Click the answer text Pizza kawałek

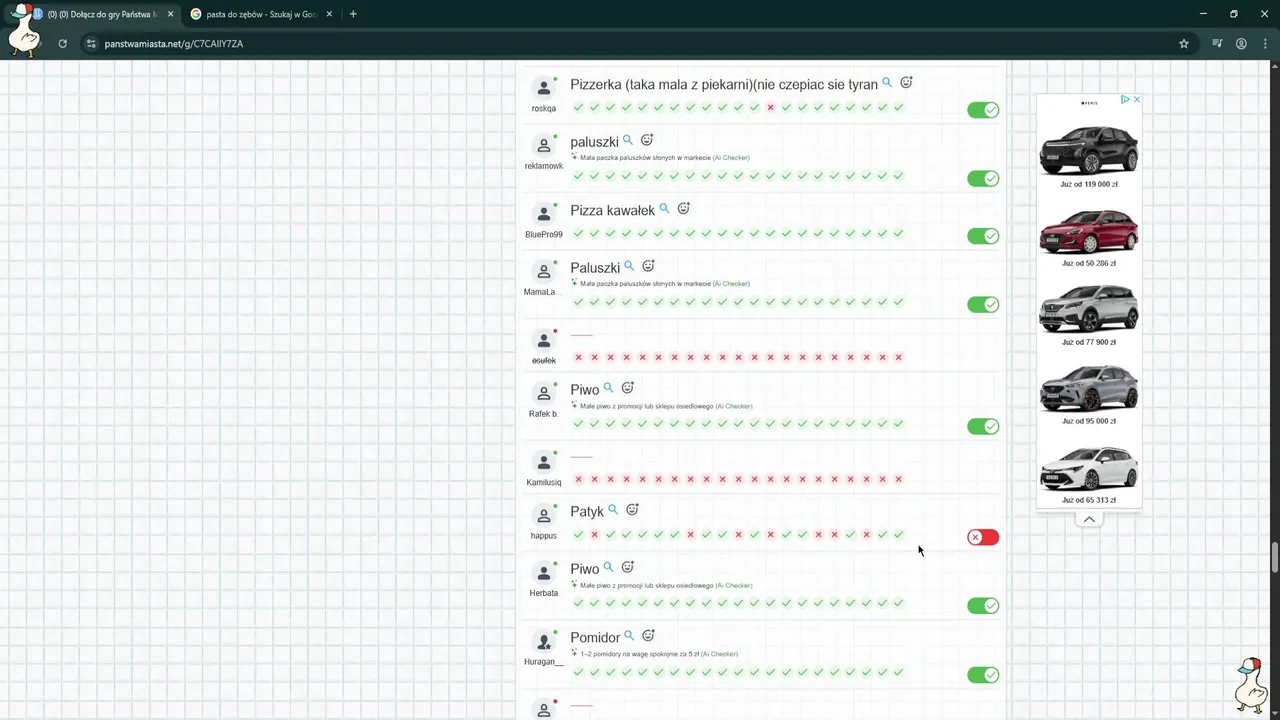click(x=612, y=210)
